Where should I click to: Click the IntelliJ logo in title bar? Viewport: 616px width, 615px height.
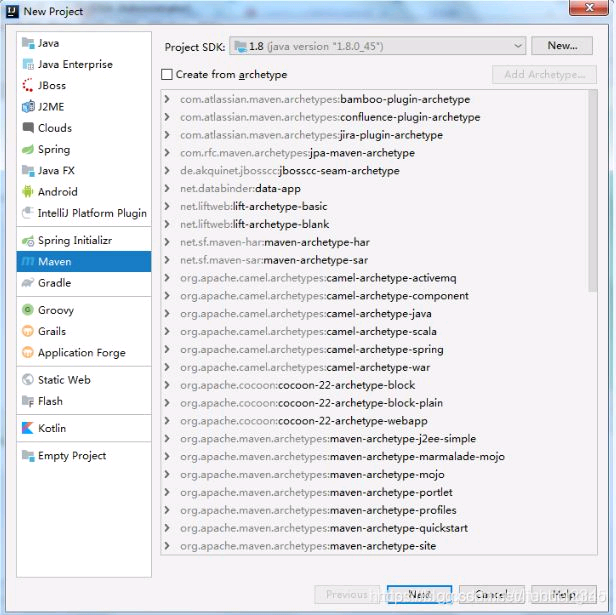(x=12, y=11)
